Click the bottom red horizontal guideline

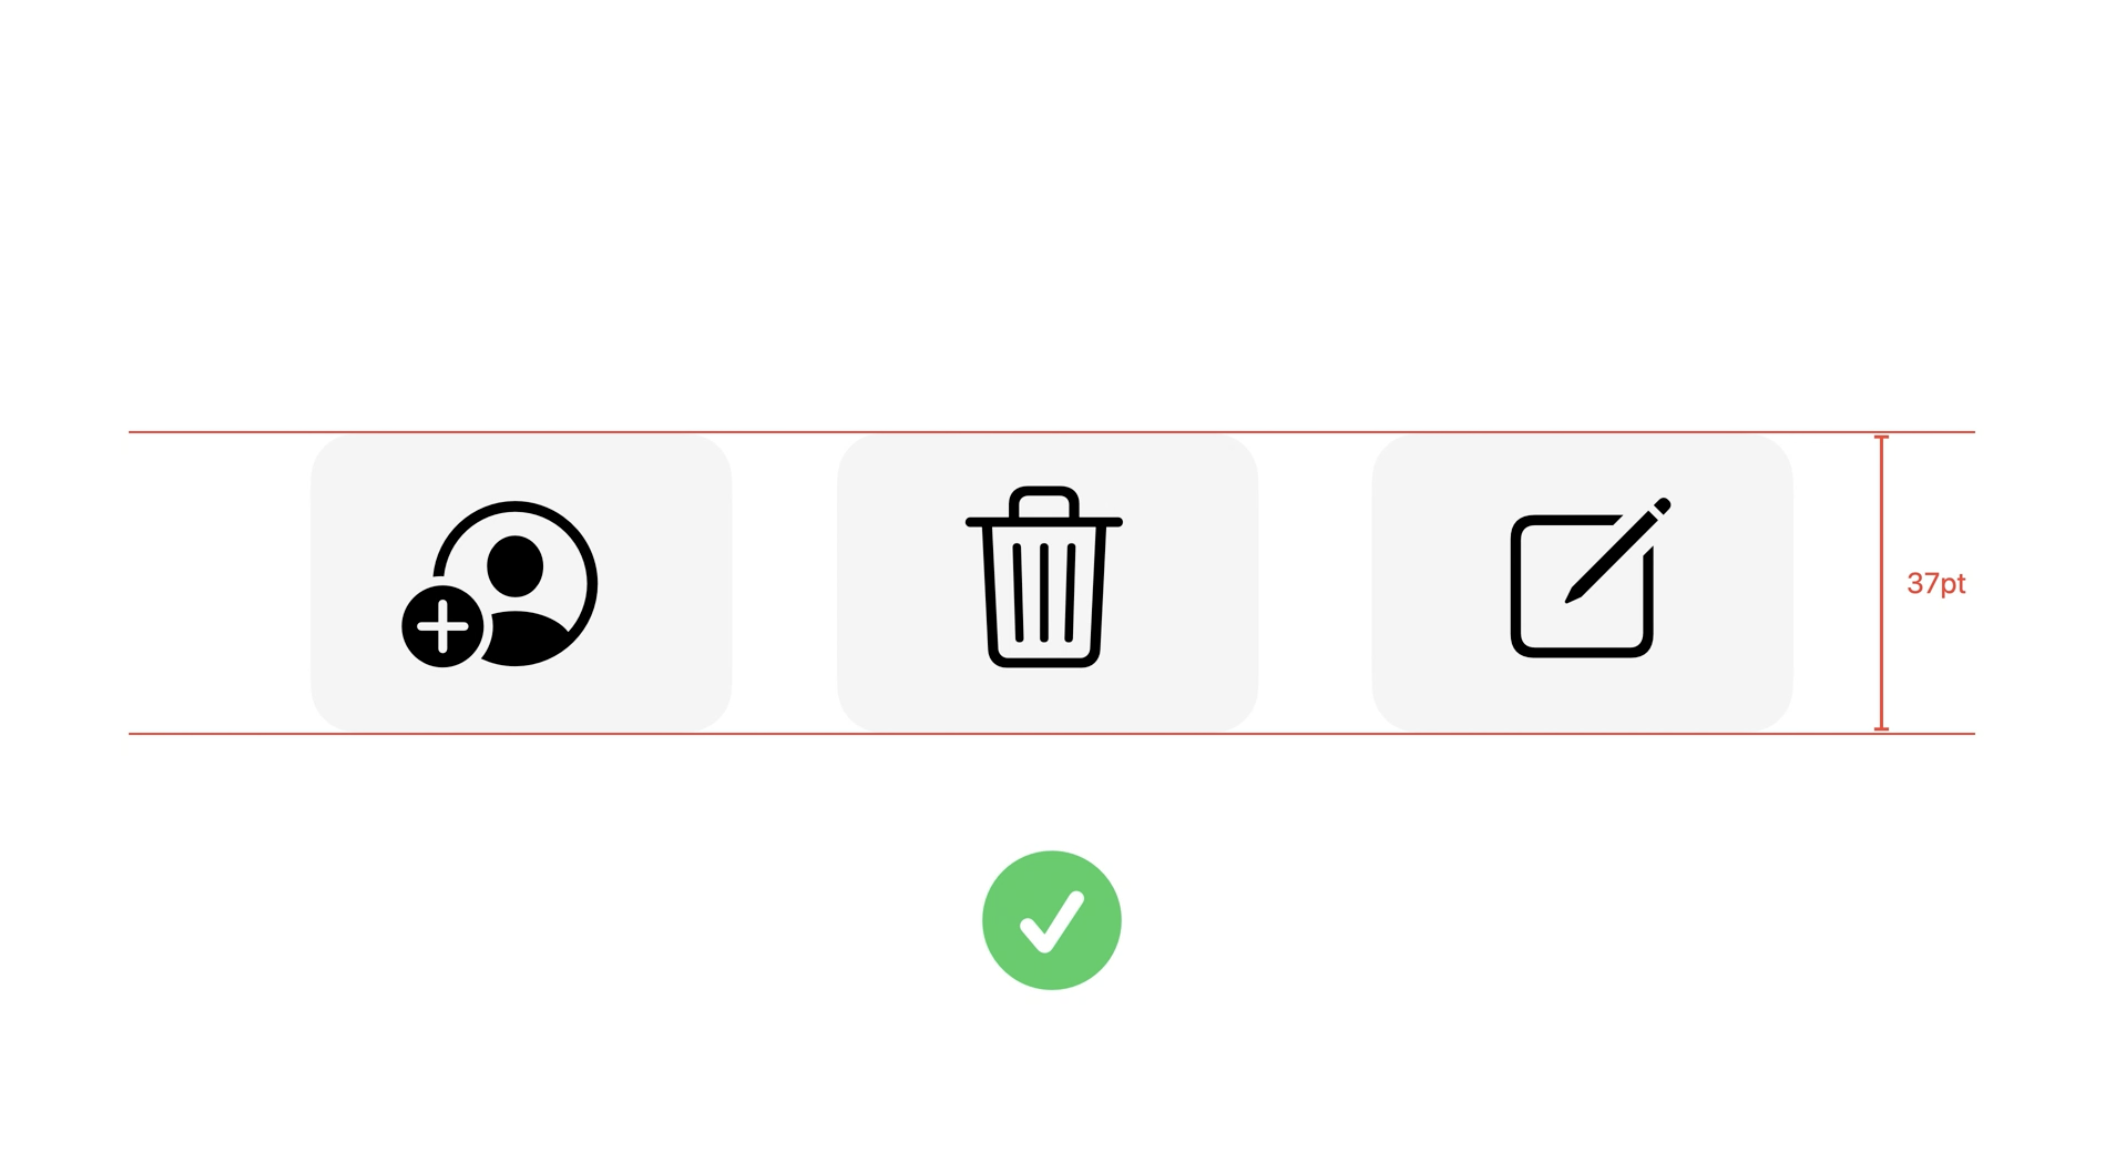click(1051, 734)
